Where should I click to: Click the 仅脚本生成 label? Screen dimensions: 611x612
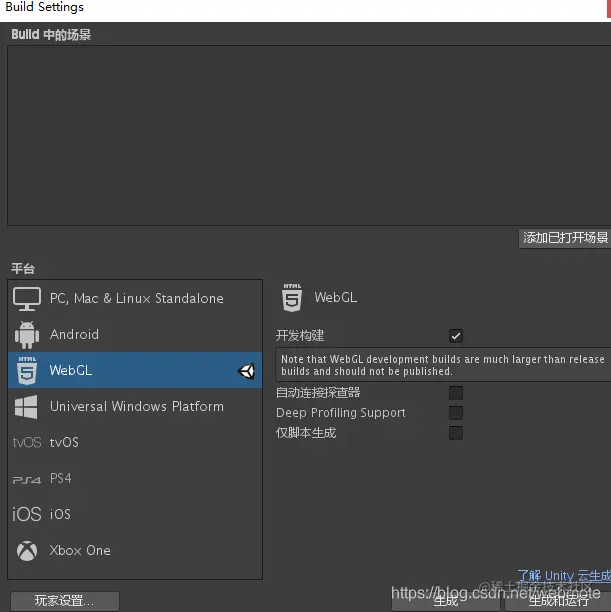click(x=306, y=433)
